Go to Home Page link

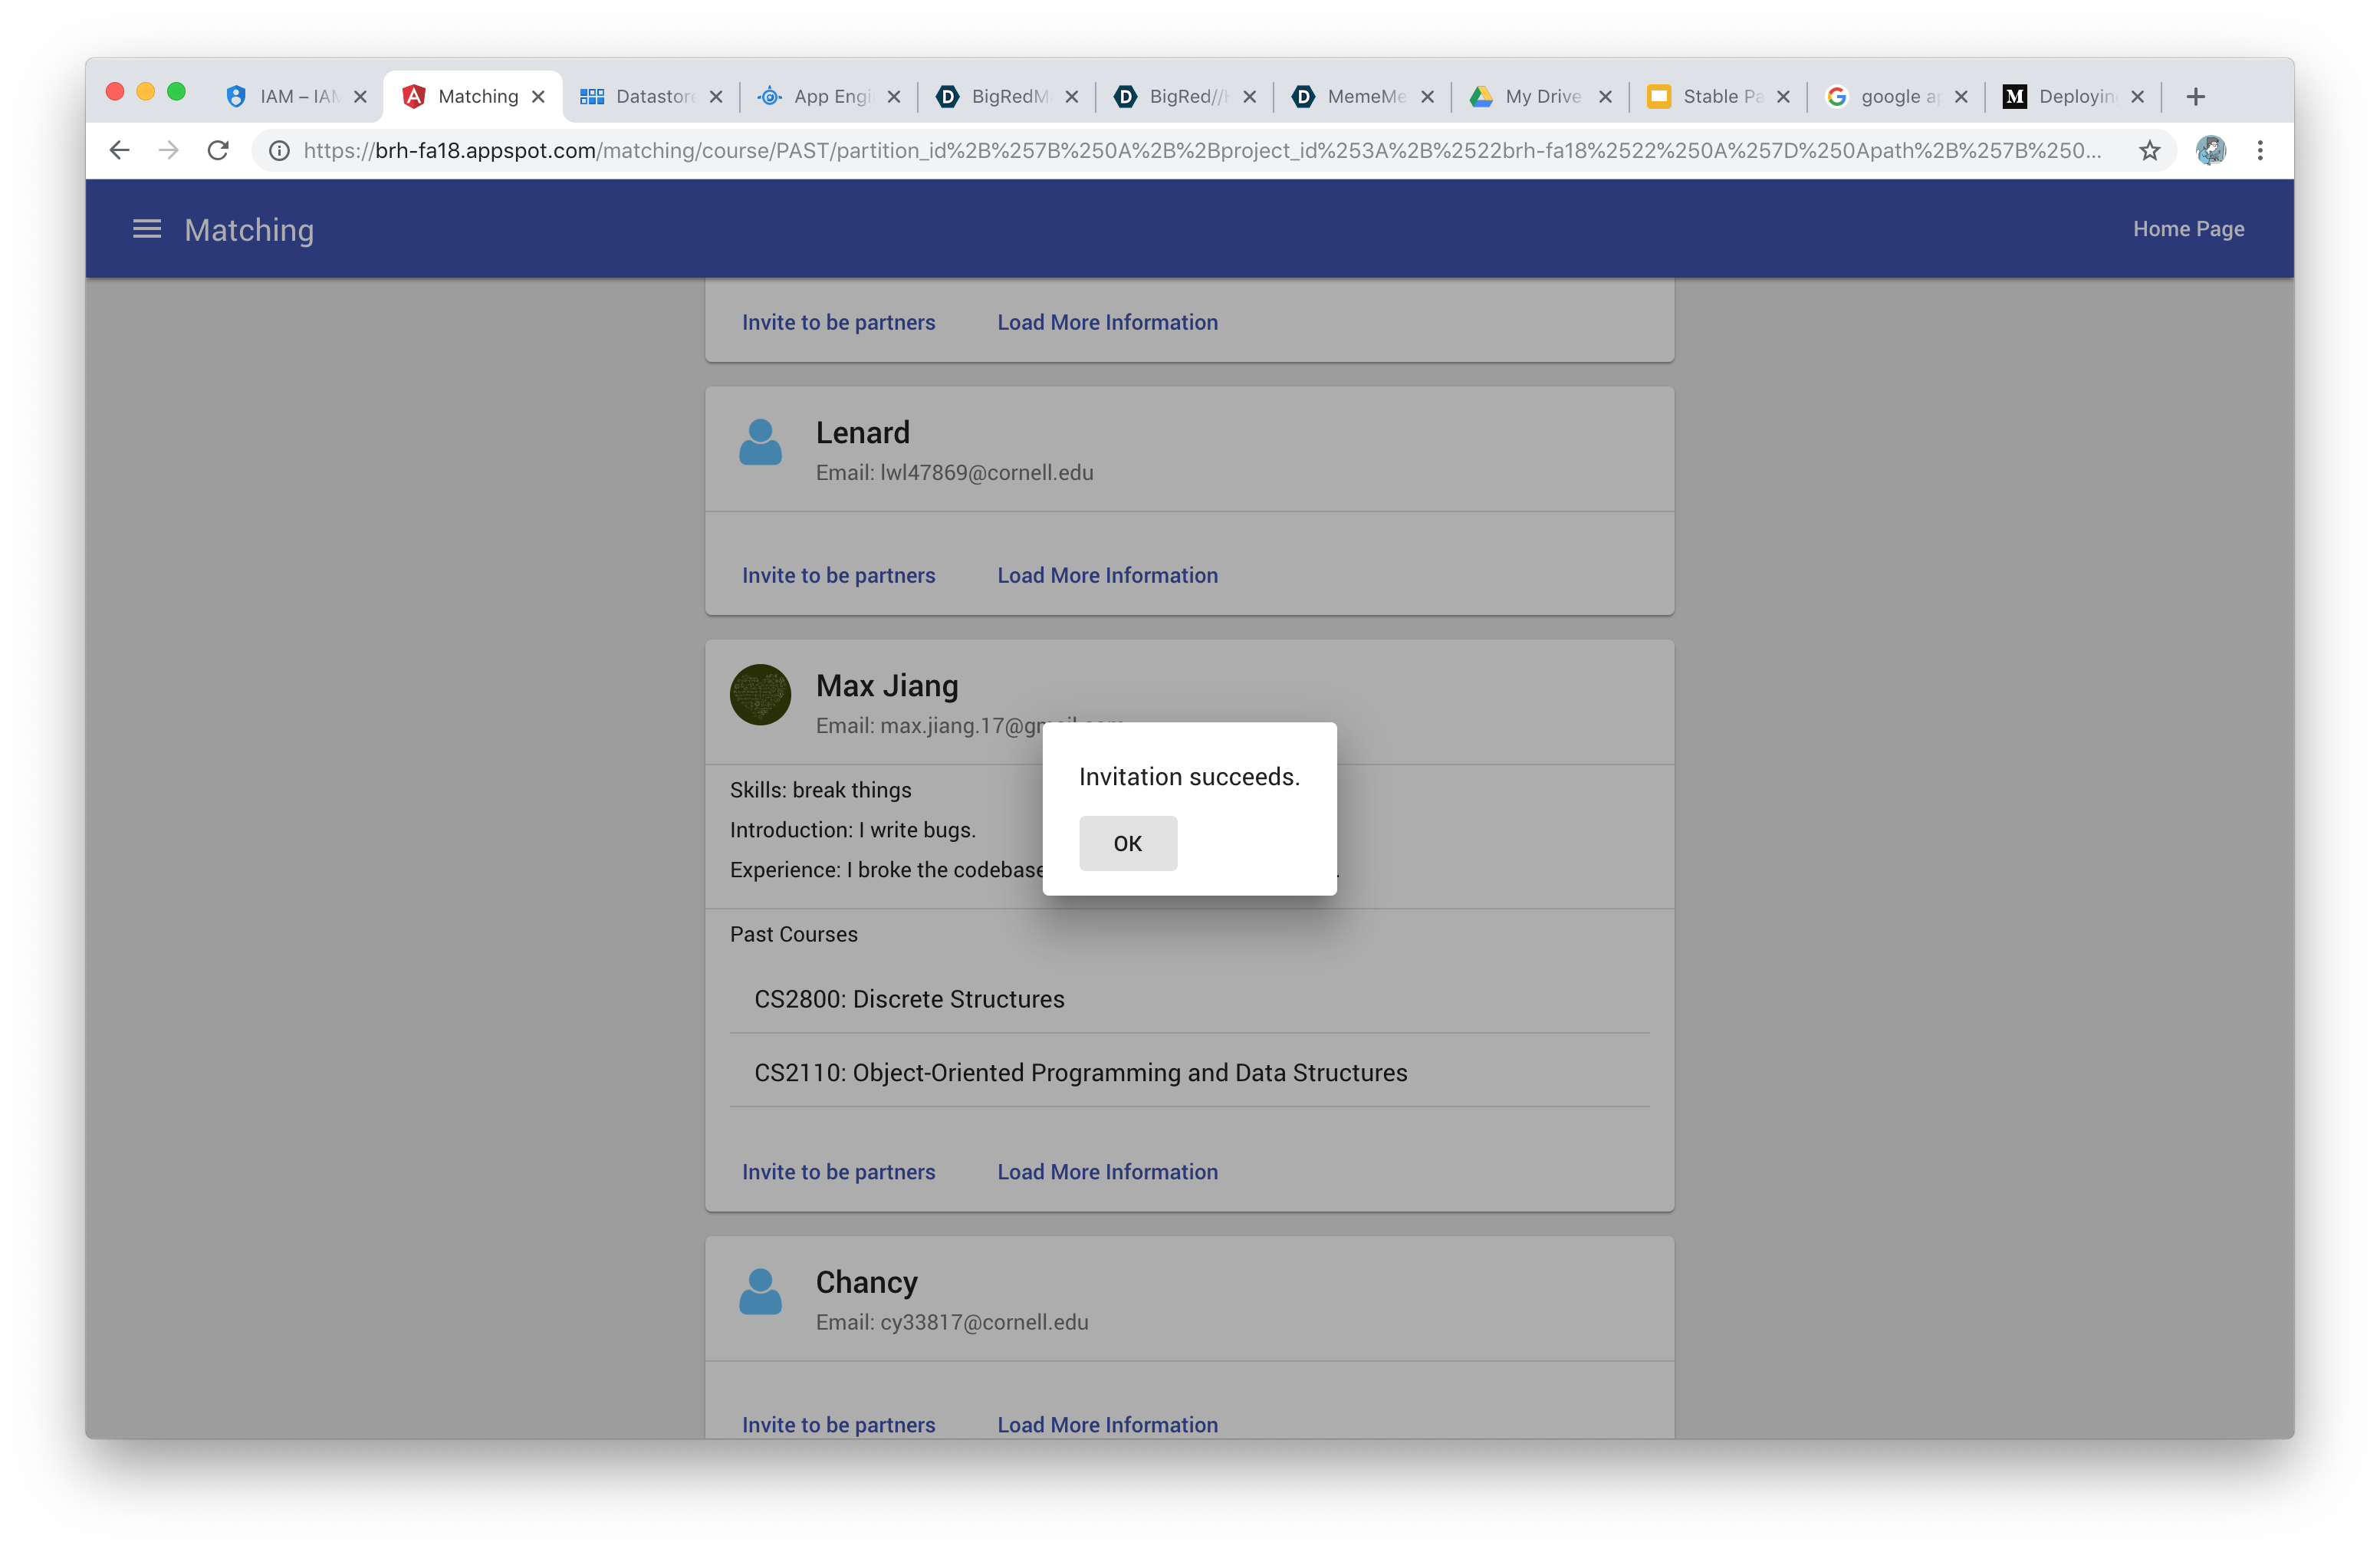2188,229
